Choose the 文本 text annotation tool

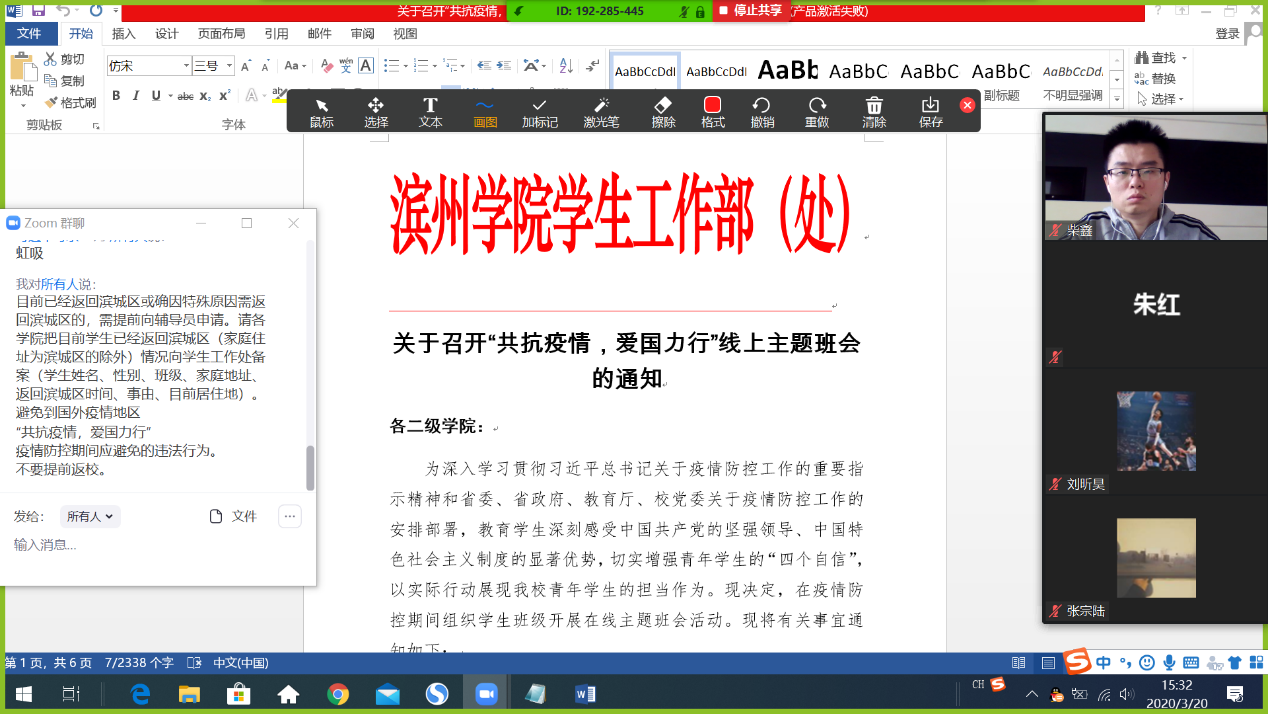tap(430, 112)
